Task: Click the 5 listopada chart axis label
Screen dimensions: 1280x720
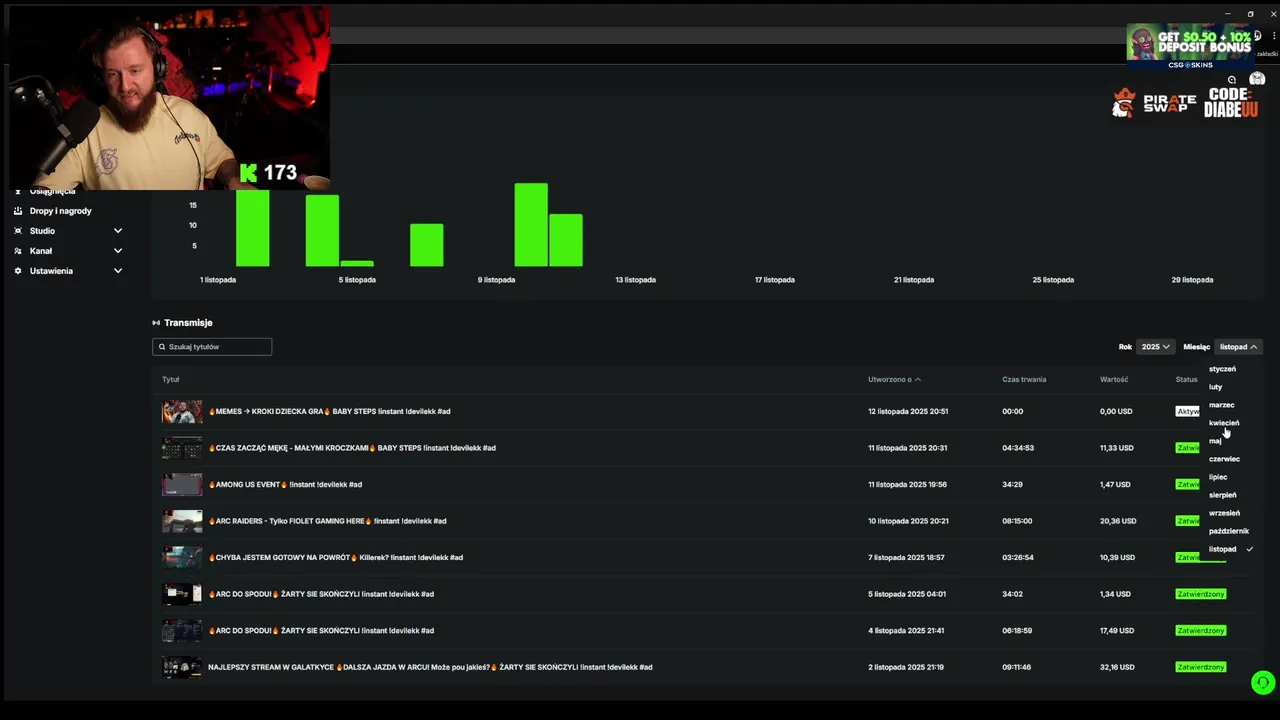Action: tap(357, 280)
